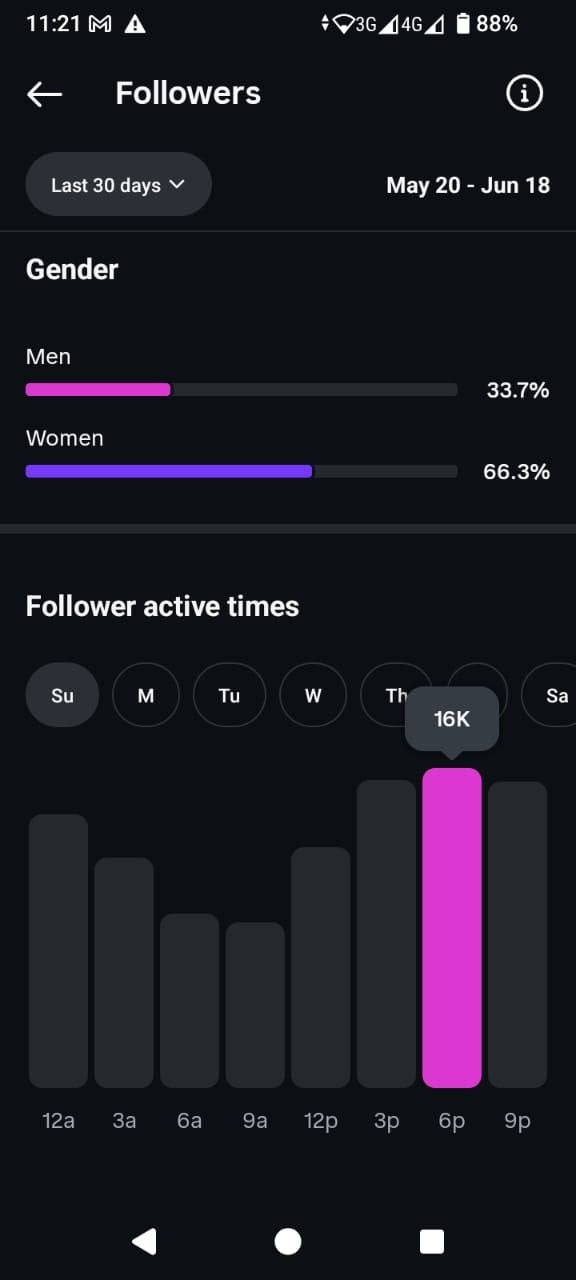This screenshot has width=576, height=1280.
Task: Tap the warning triangle in status bar
Action: coord(136,24)
